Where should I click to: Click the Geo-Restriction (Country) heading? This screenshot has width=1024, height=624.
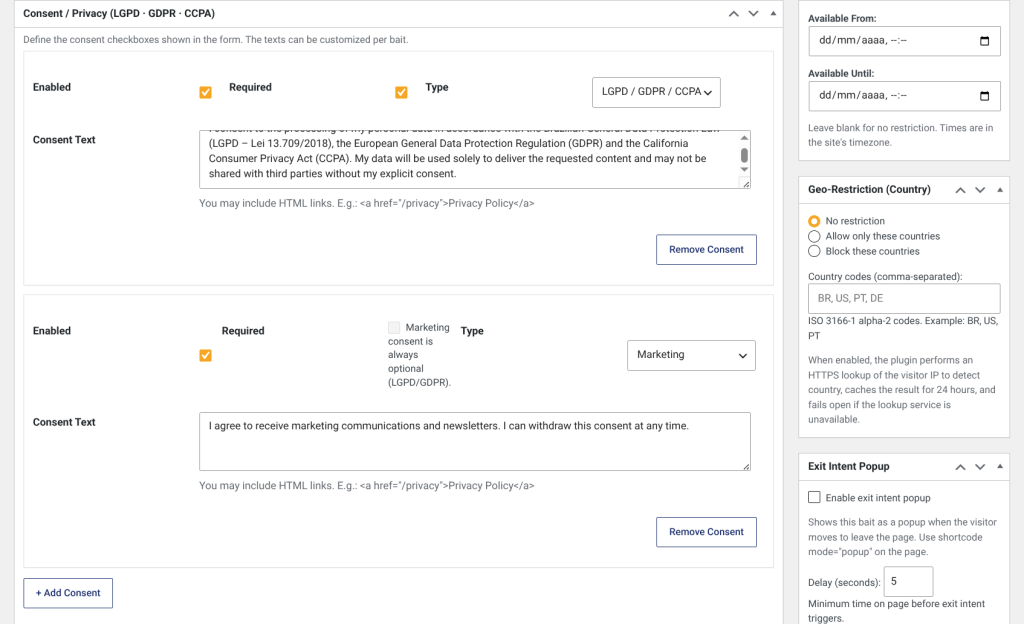pyautogui.click(x=869, y=190)
